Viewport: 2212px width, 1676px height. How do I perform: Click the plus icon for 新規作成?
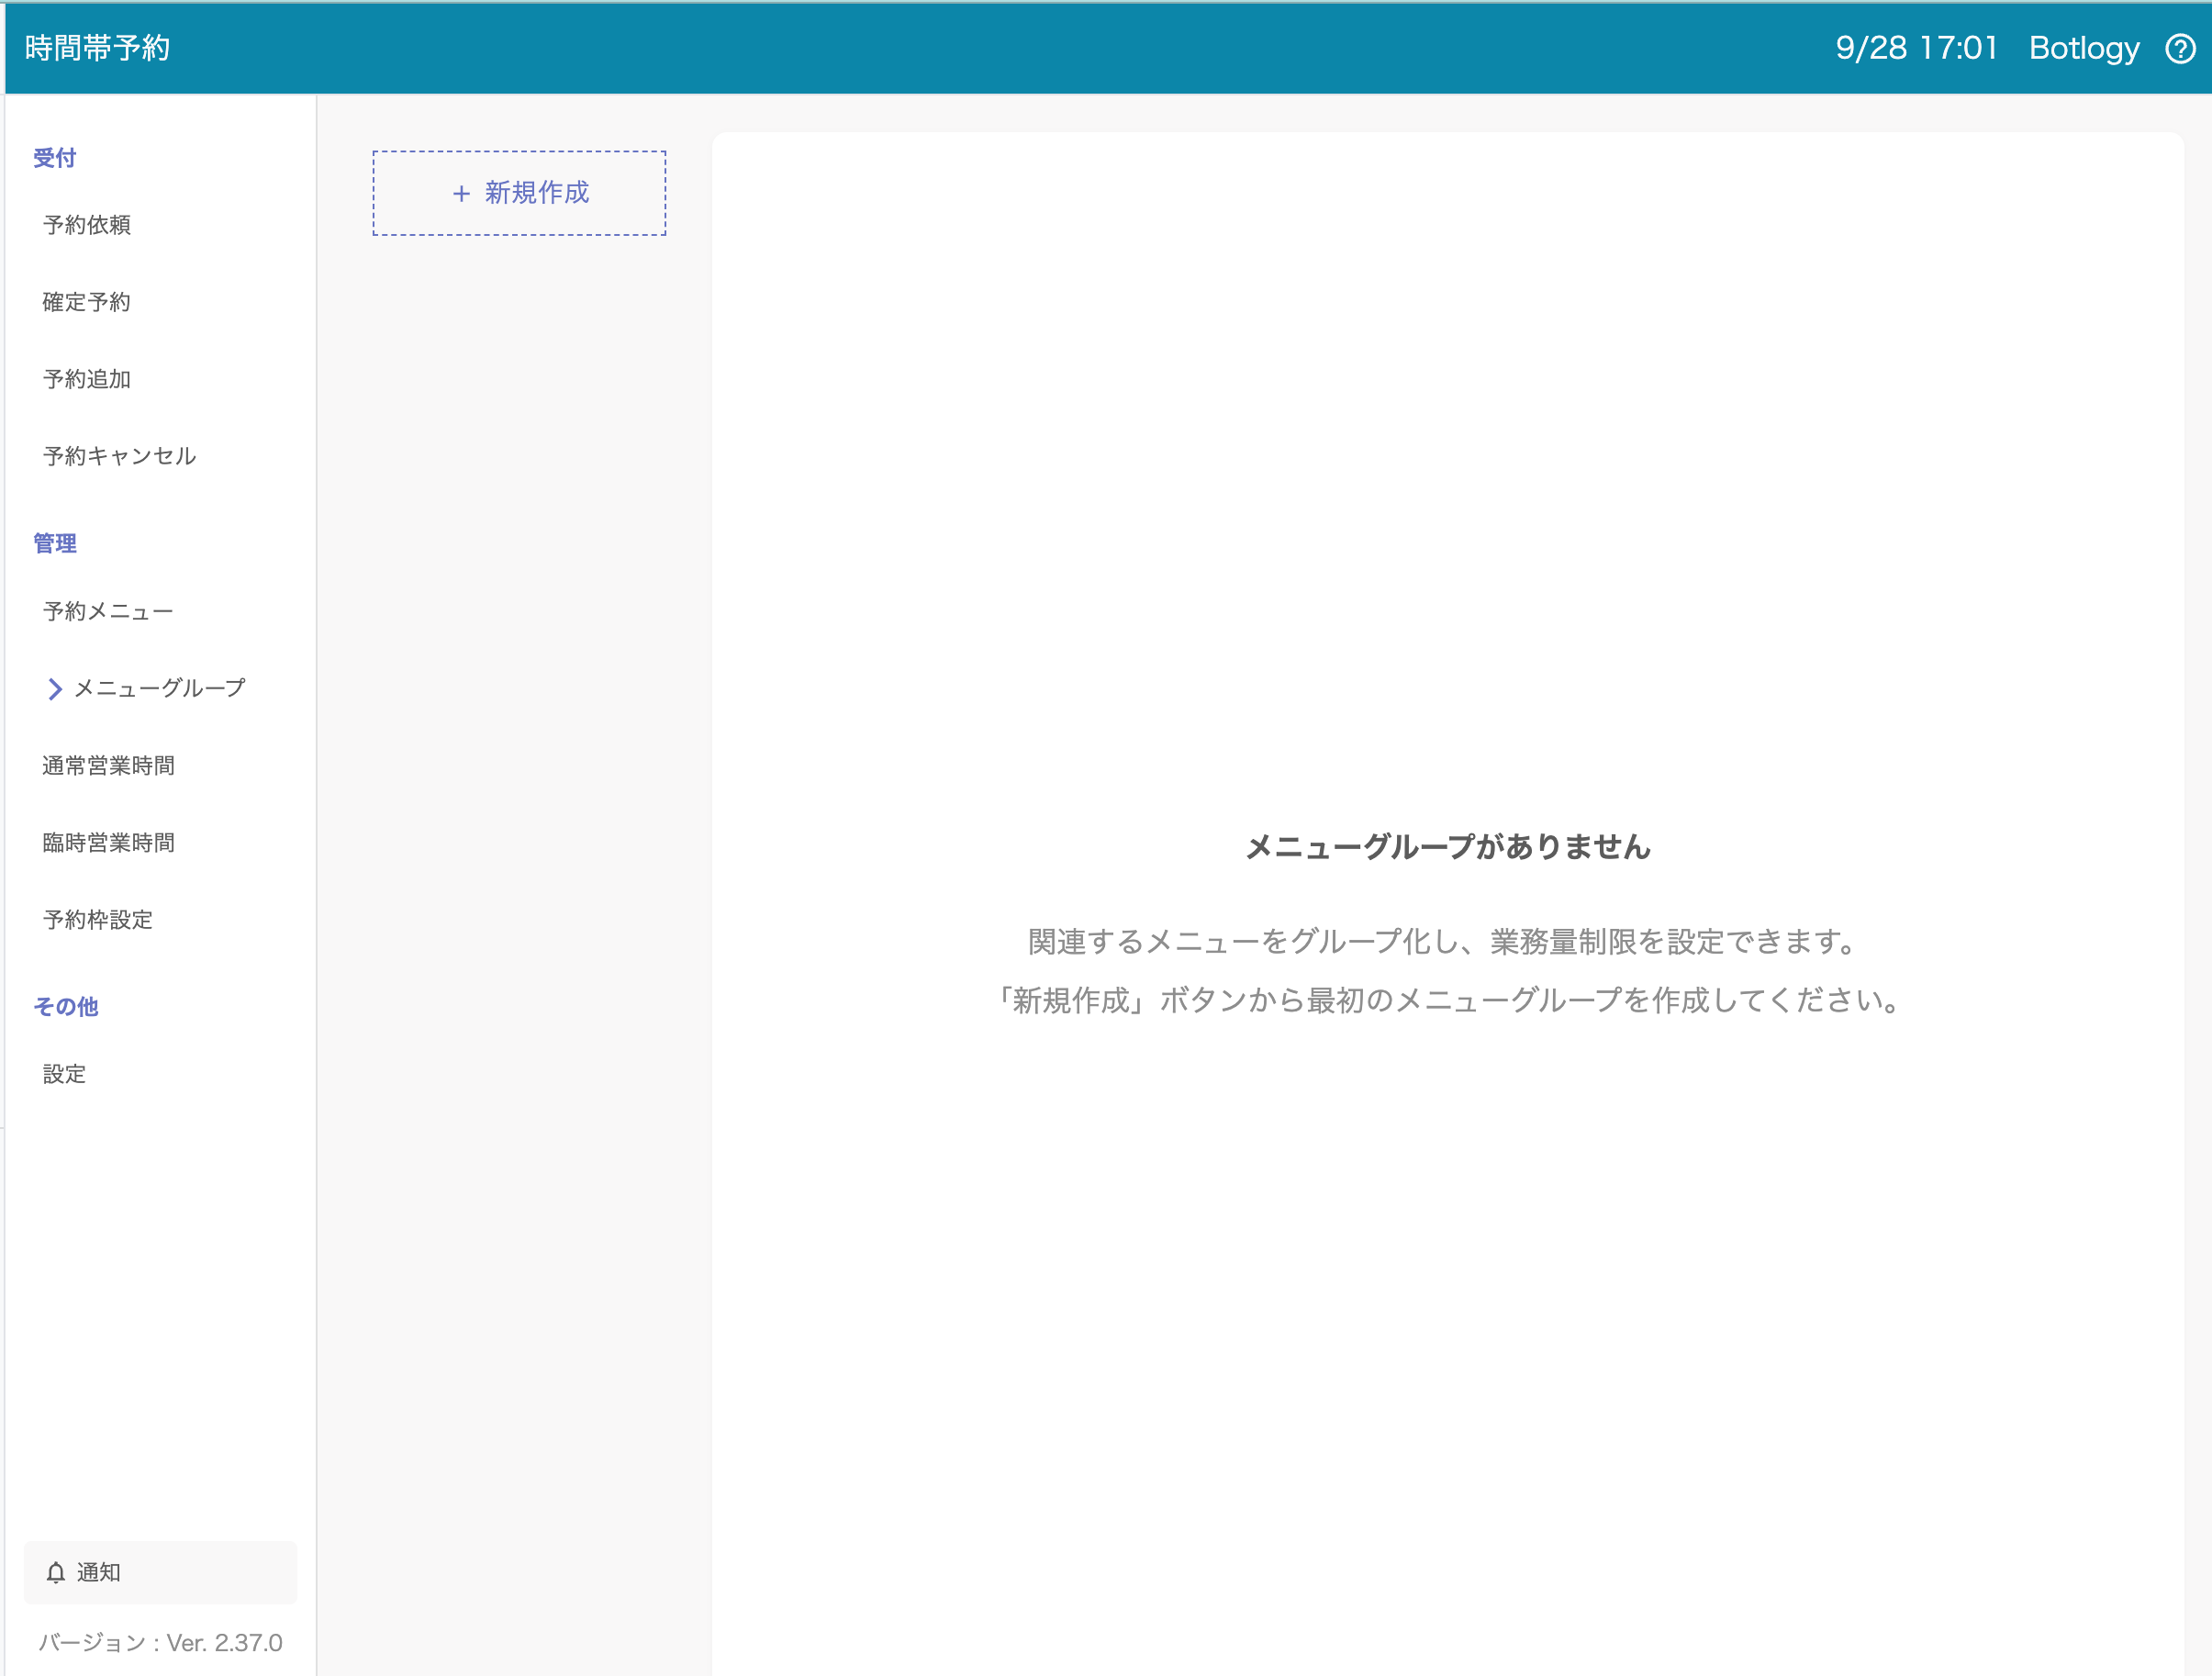tap(461, 193)
